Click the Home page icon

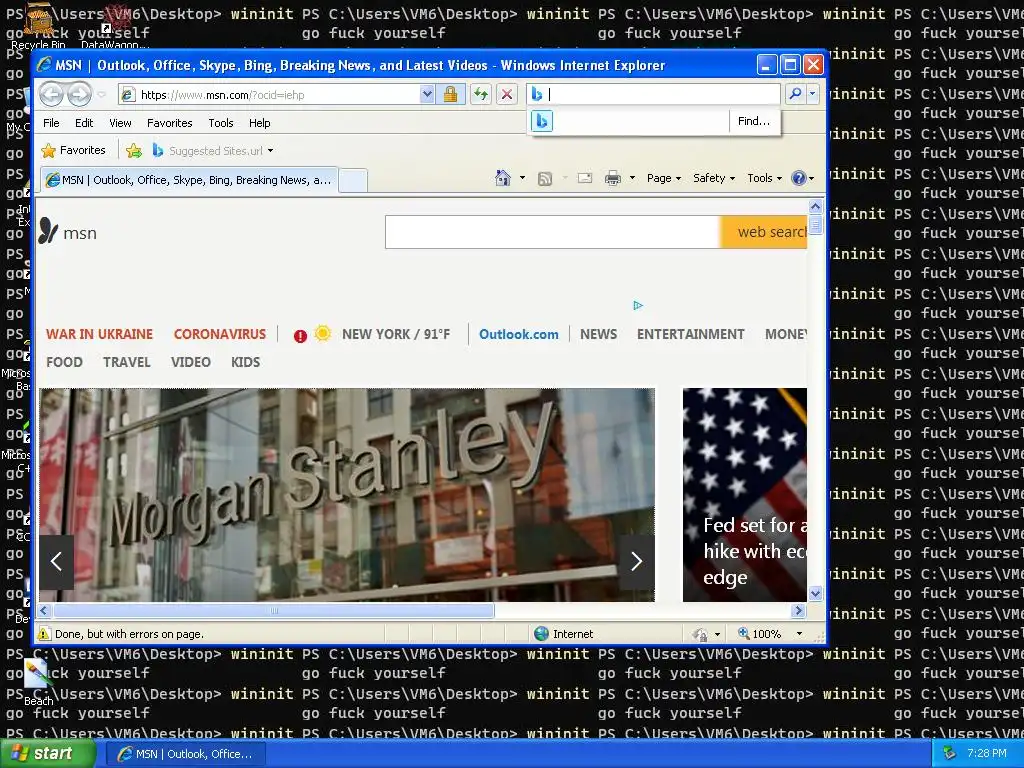(x=502, y=178)
